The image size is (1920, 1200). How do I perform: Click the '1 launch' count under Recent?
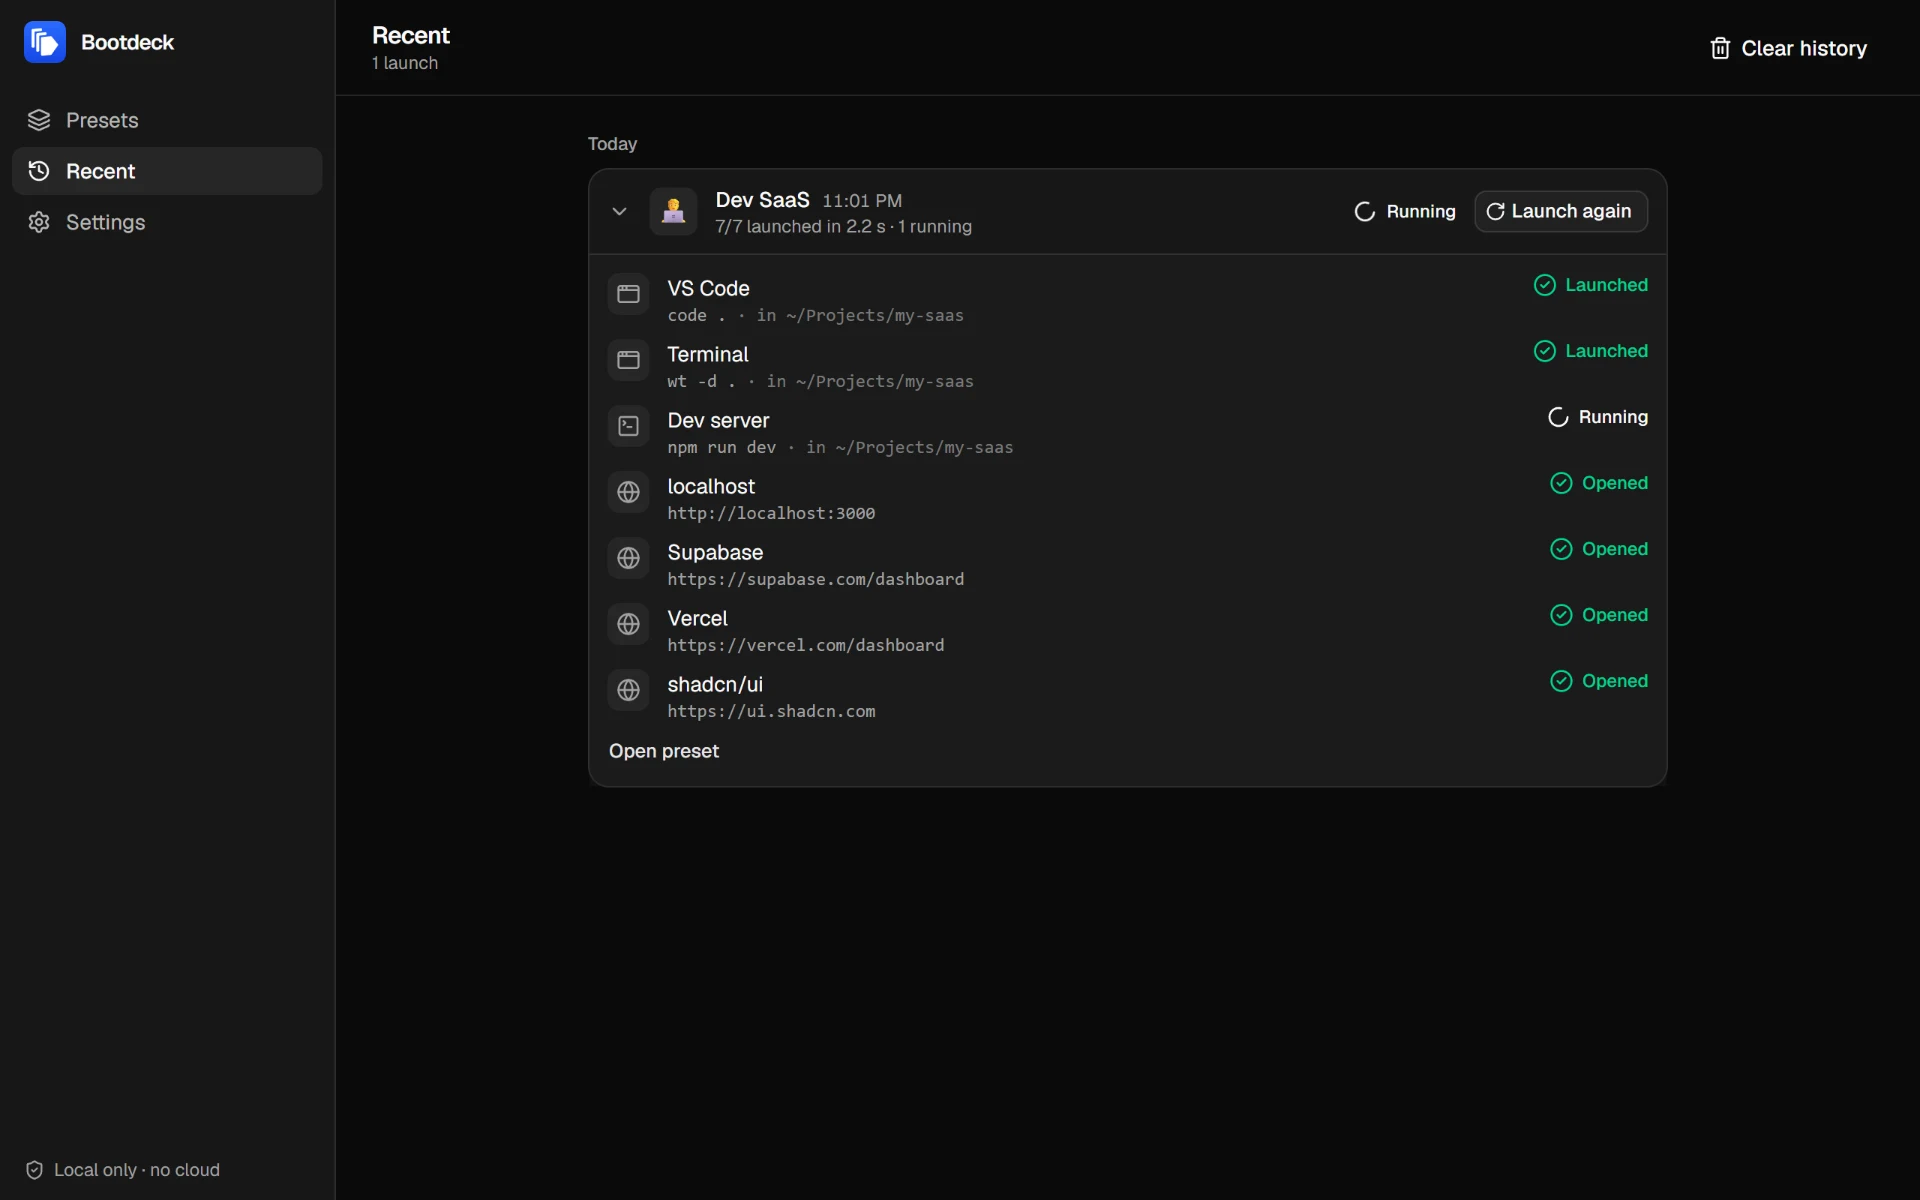coord(405,63)
